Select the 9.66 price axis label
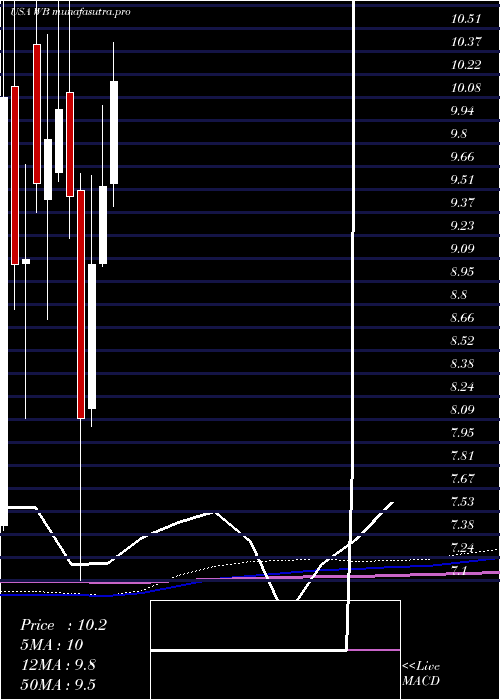The width and height of the screenshot is (500, 700). (463, 157)
